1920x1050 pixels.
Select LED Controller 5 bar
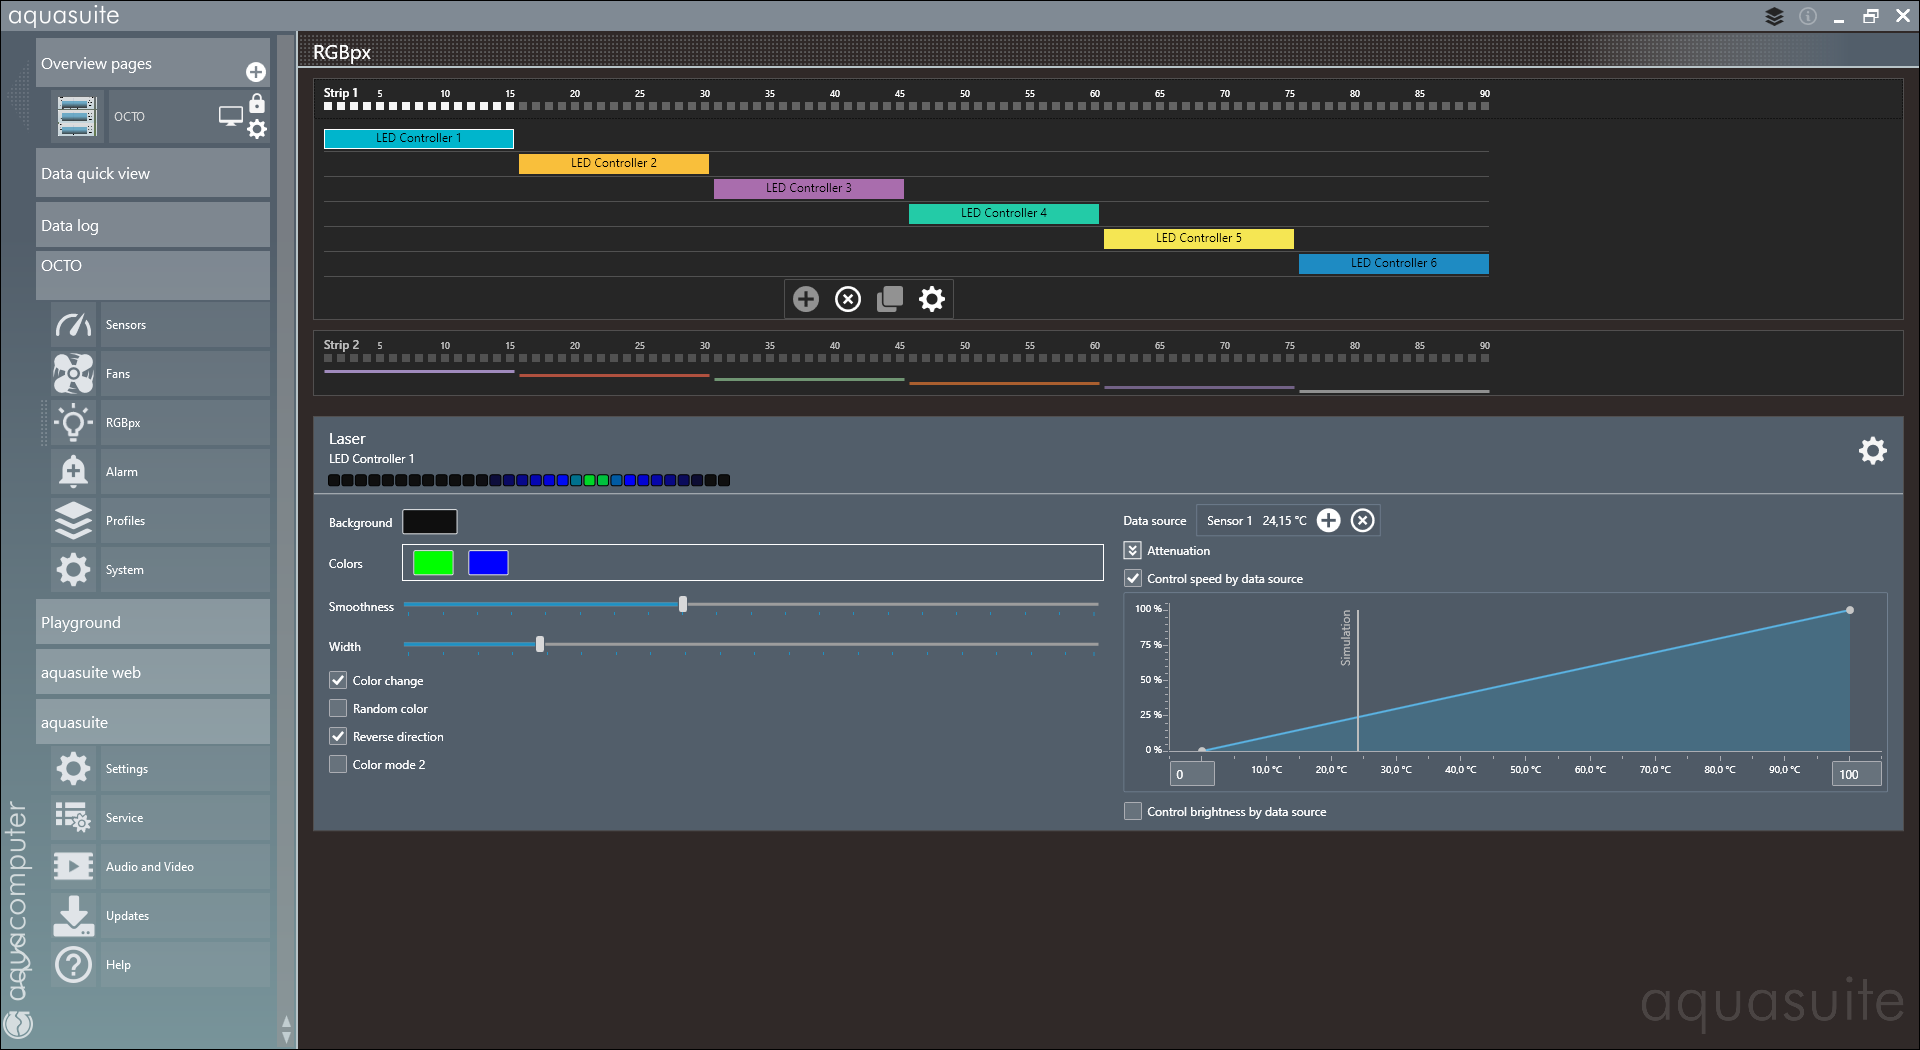(1199, 238)
